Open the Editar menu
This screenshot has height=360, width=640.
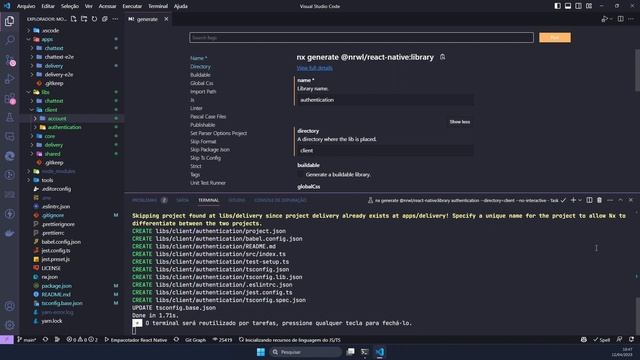pyautogui.click(x=48, y=6)
